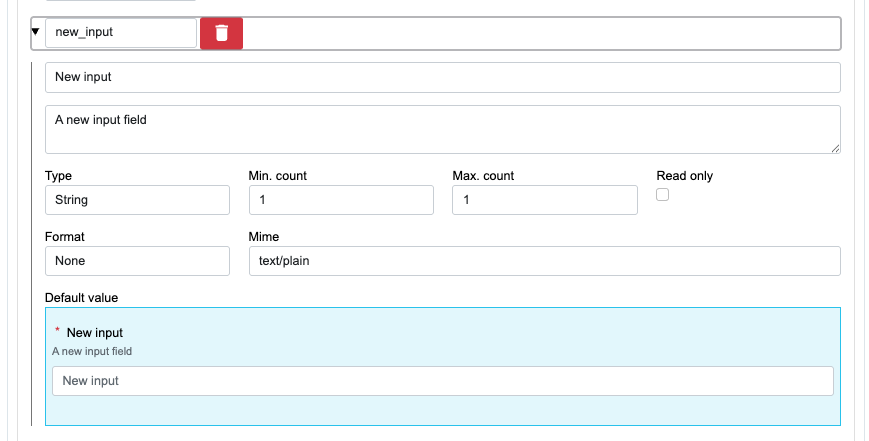The height and width of the screenshot is (441, 869).
Task: Enable the Read only checkbox
Action: [x=662, y=194]
